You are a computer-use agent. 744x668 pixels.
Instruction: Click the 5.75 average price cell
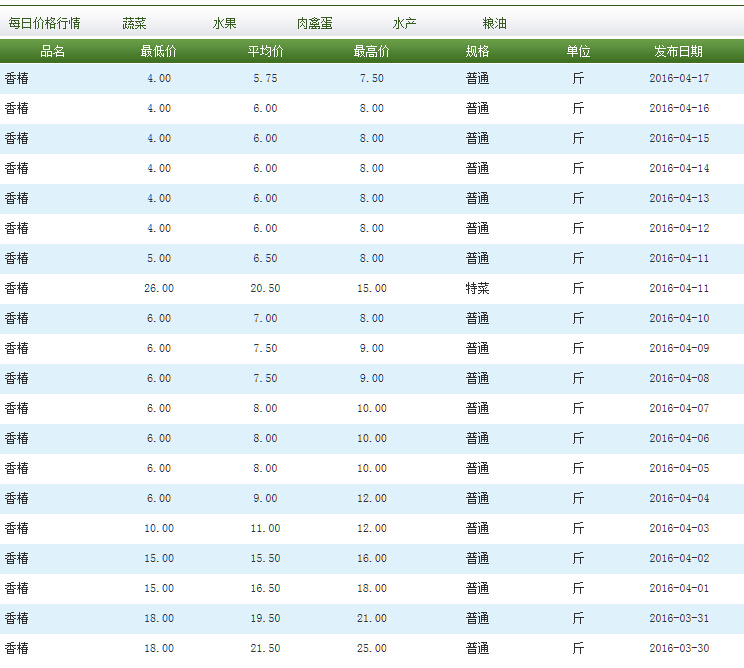(x=265, y=78)
